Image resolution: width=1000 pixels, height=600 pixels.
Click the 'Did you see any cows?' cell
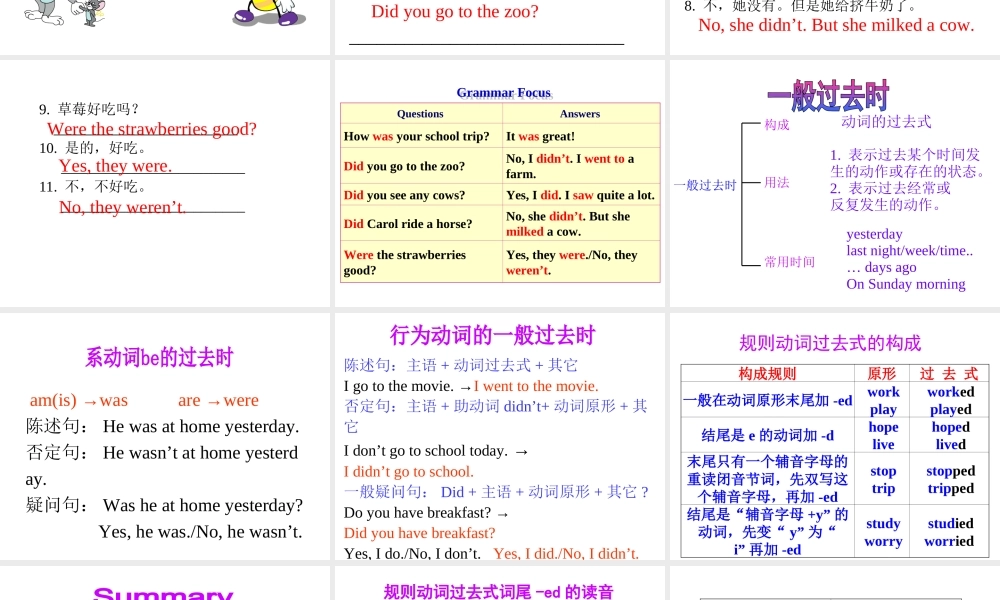pyautogui.click(x=422, y=195)
